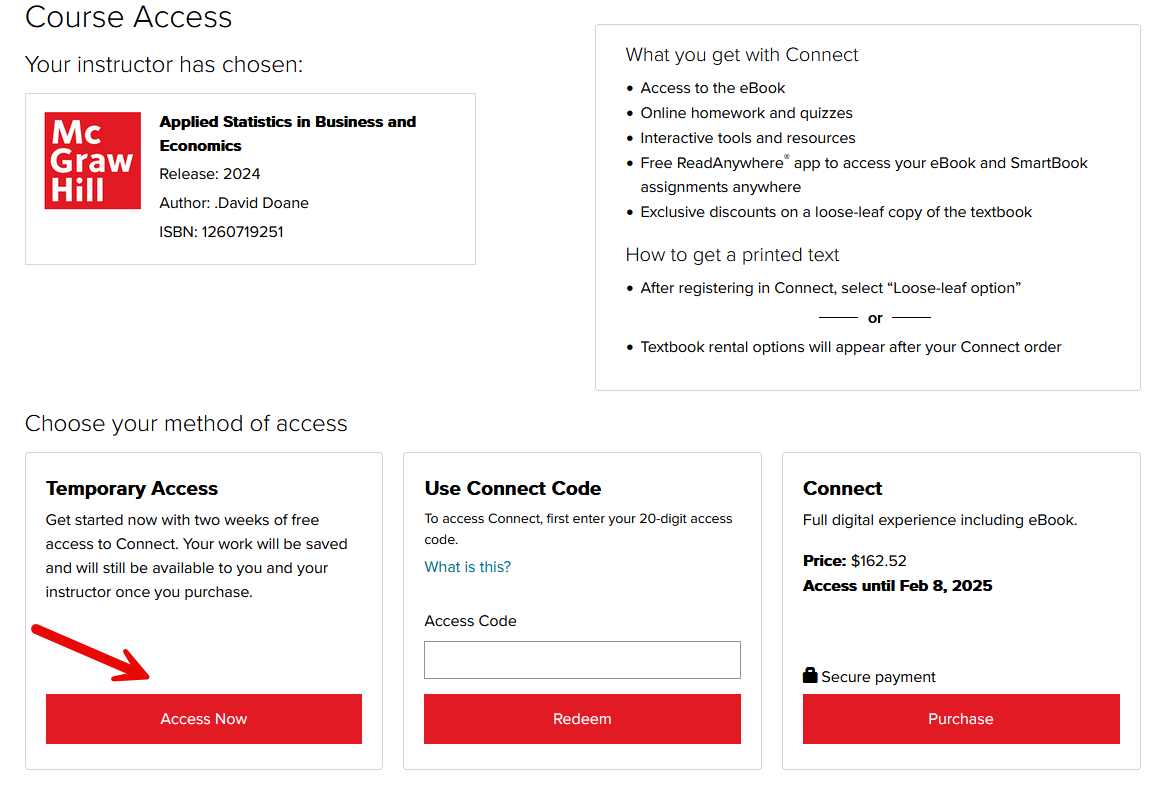Click the Secure payment lock icon
The height and width of the screenshot is (786, 1156).
810,676
